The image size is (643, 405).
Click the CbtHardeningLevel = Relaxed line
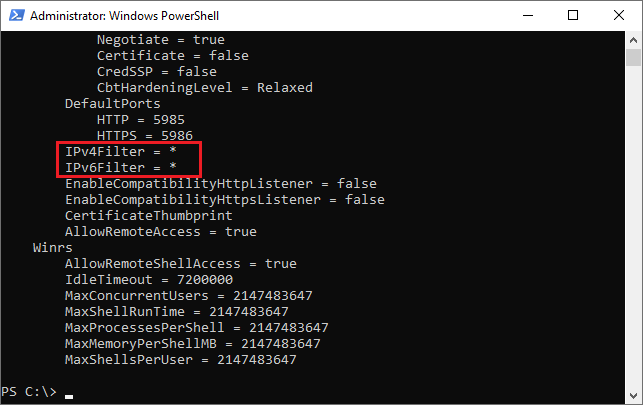pos(205,88)
